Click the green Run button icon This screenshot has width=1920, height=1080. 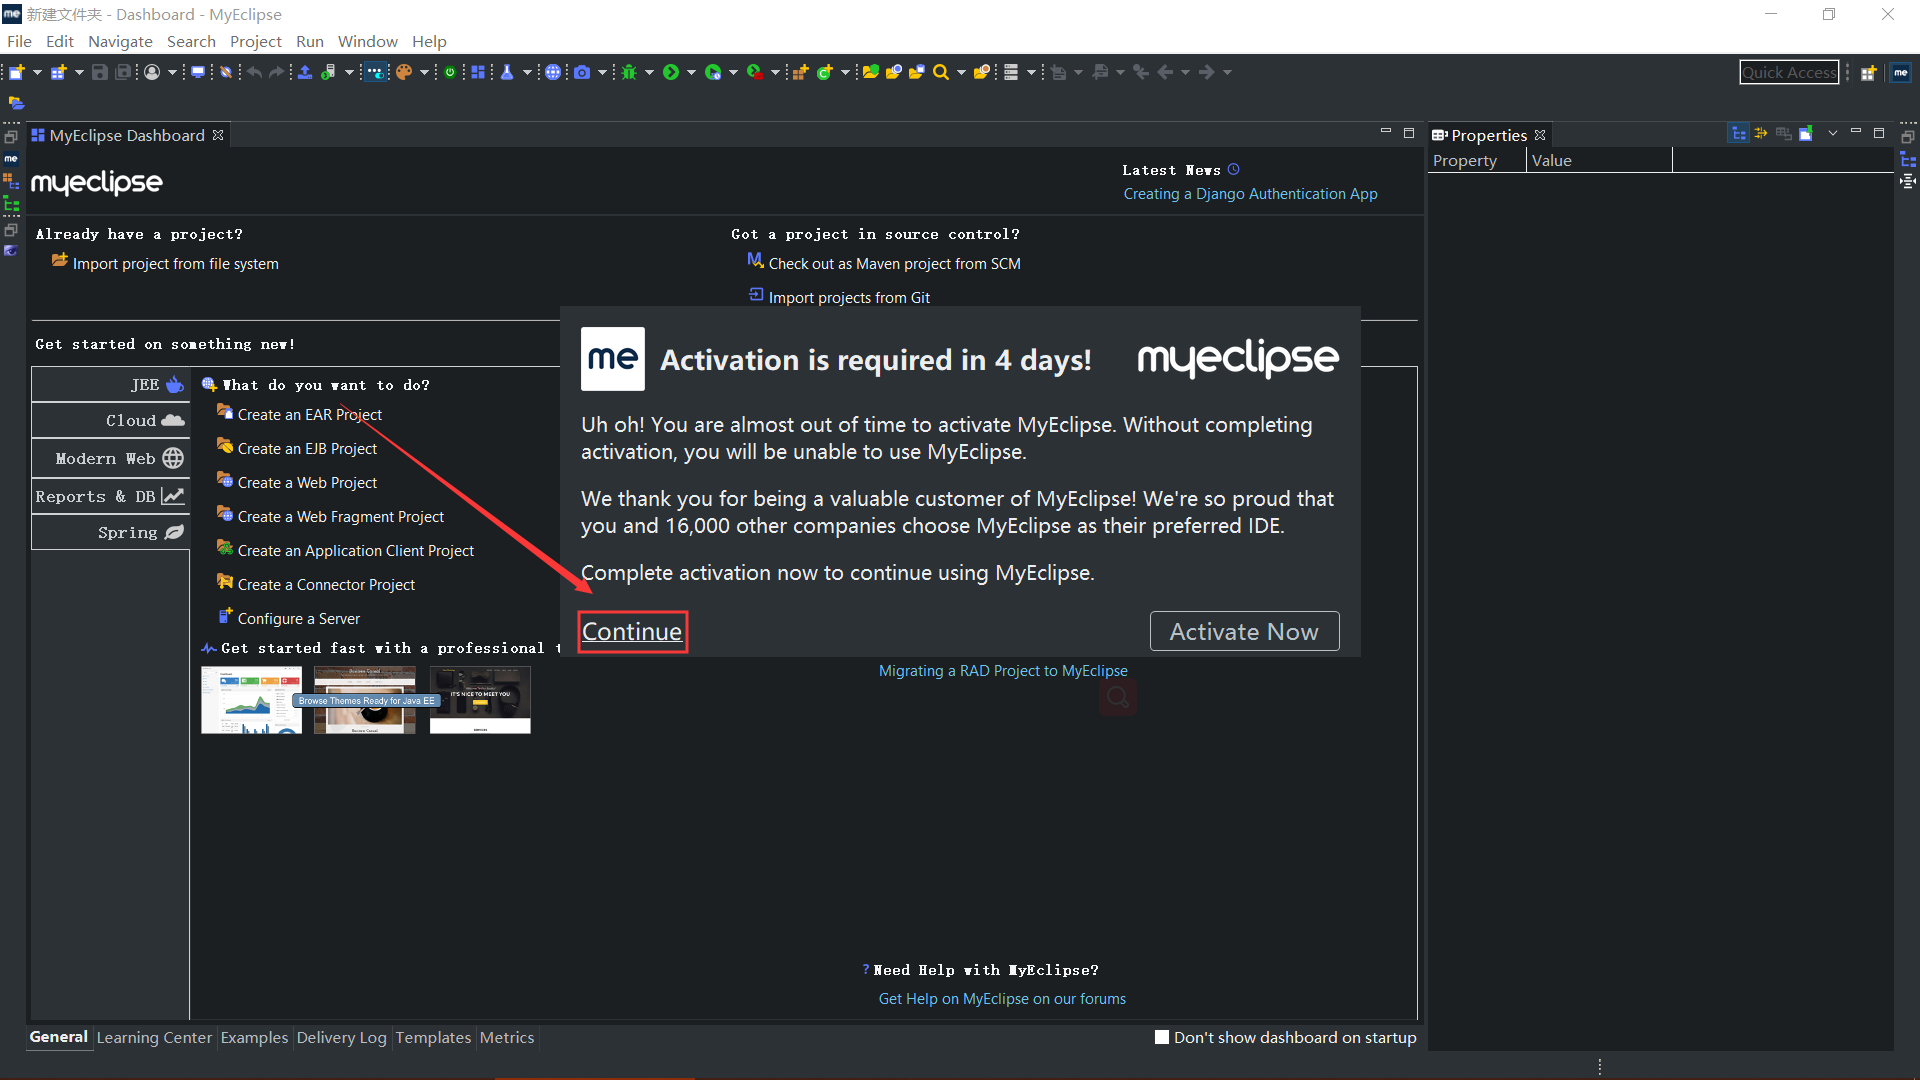click(x=671, y=72)
